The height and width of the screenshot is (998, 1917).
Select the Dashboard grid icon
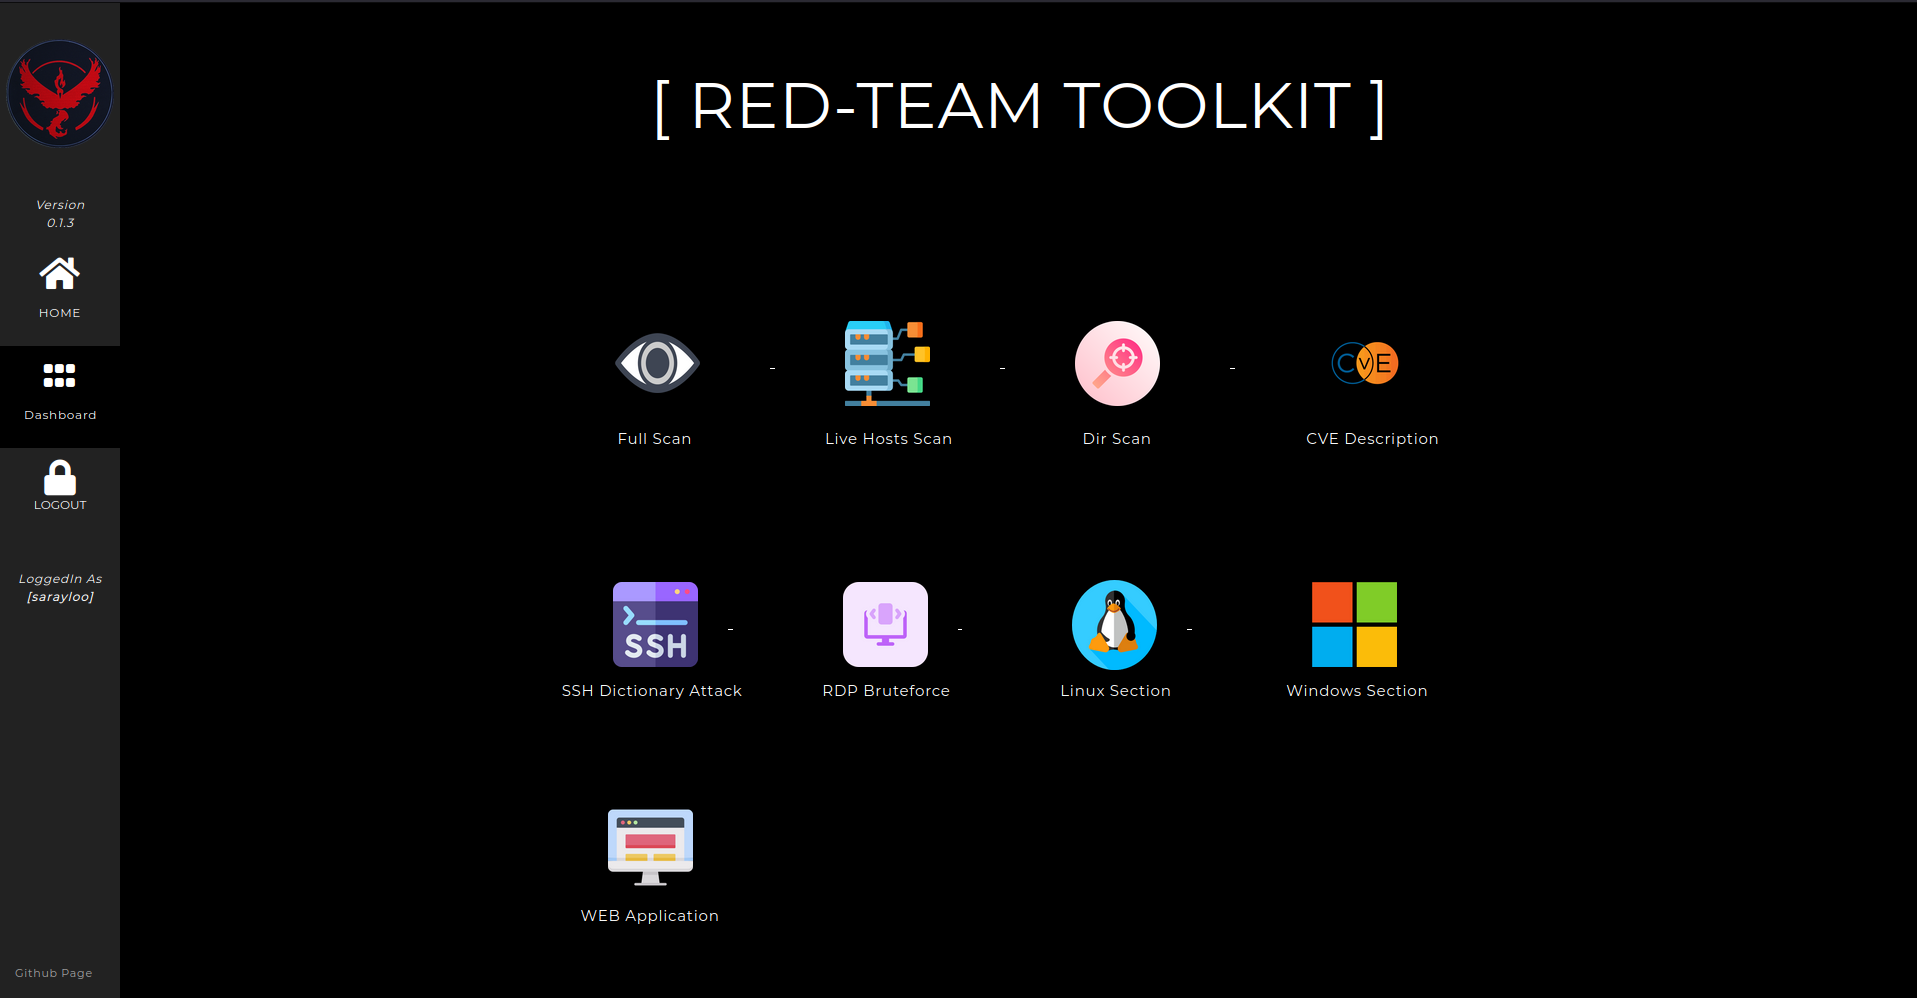coord(60,375)
